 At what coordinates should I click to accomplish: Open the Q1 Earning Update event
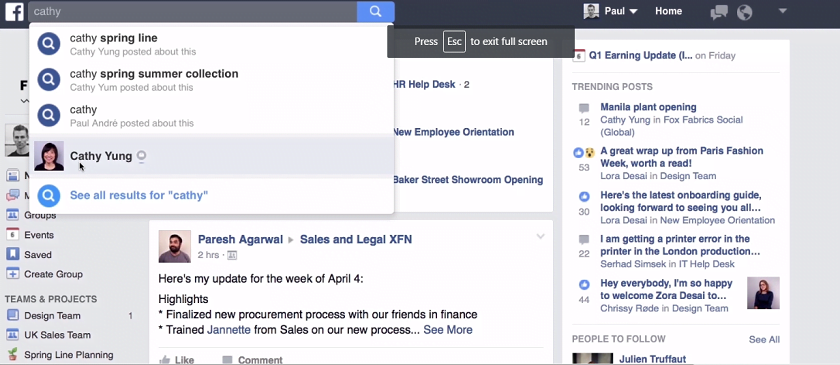point(641,55)
